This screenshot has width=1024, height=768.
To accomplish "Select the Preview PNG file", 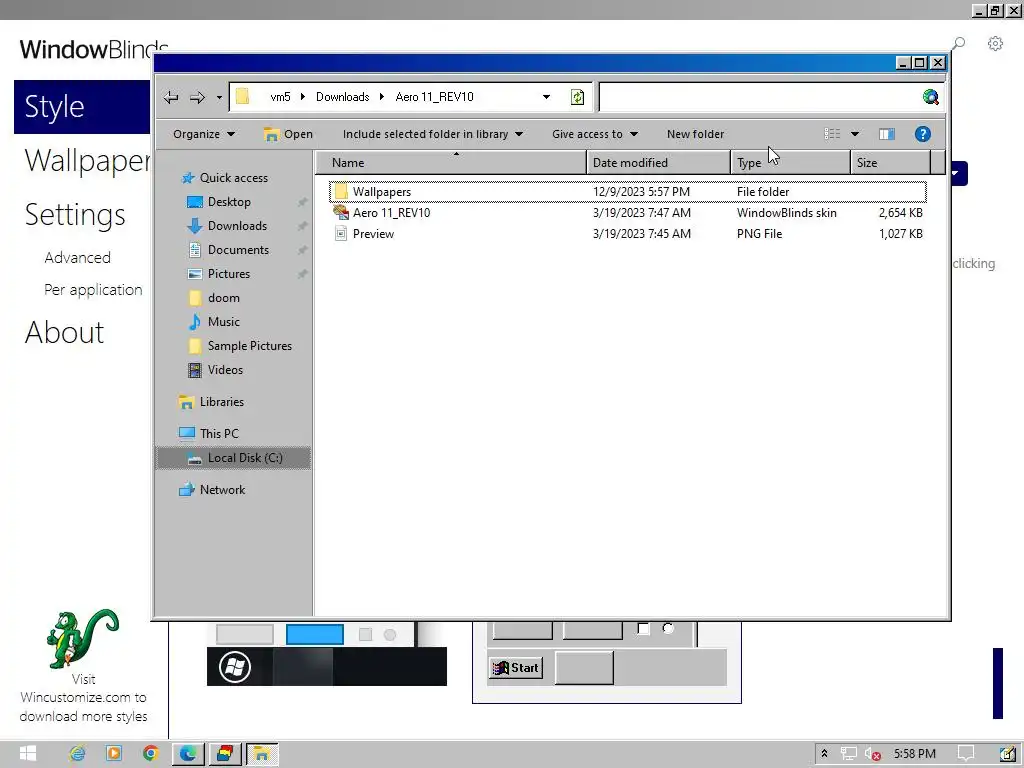I will pyautogui.click(x=628, y=234).
